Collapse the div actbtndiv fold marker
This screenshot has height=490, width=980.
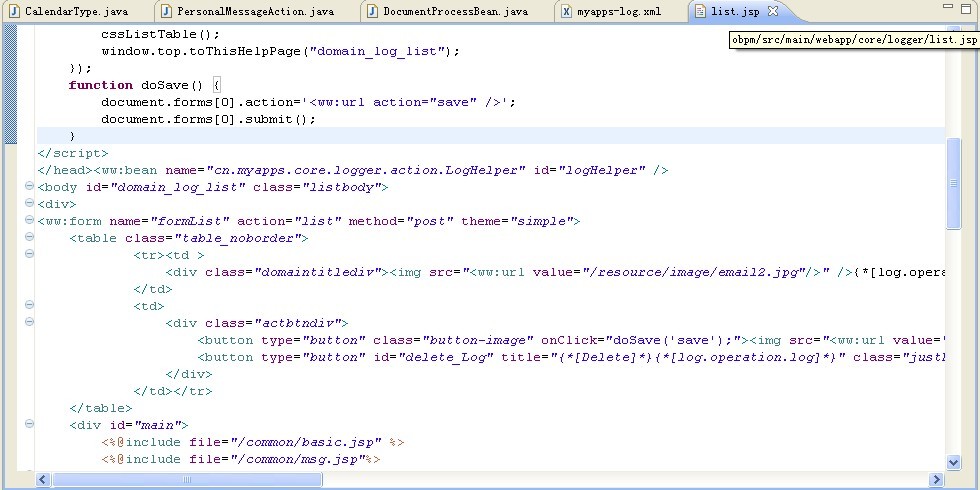click(x=29, y=321)
